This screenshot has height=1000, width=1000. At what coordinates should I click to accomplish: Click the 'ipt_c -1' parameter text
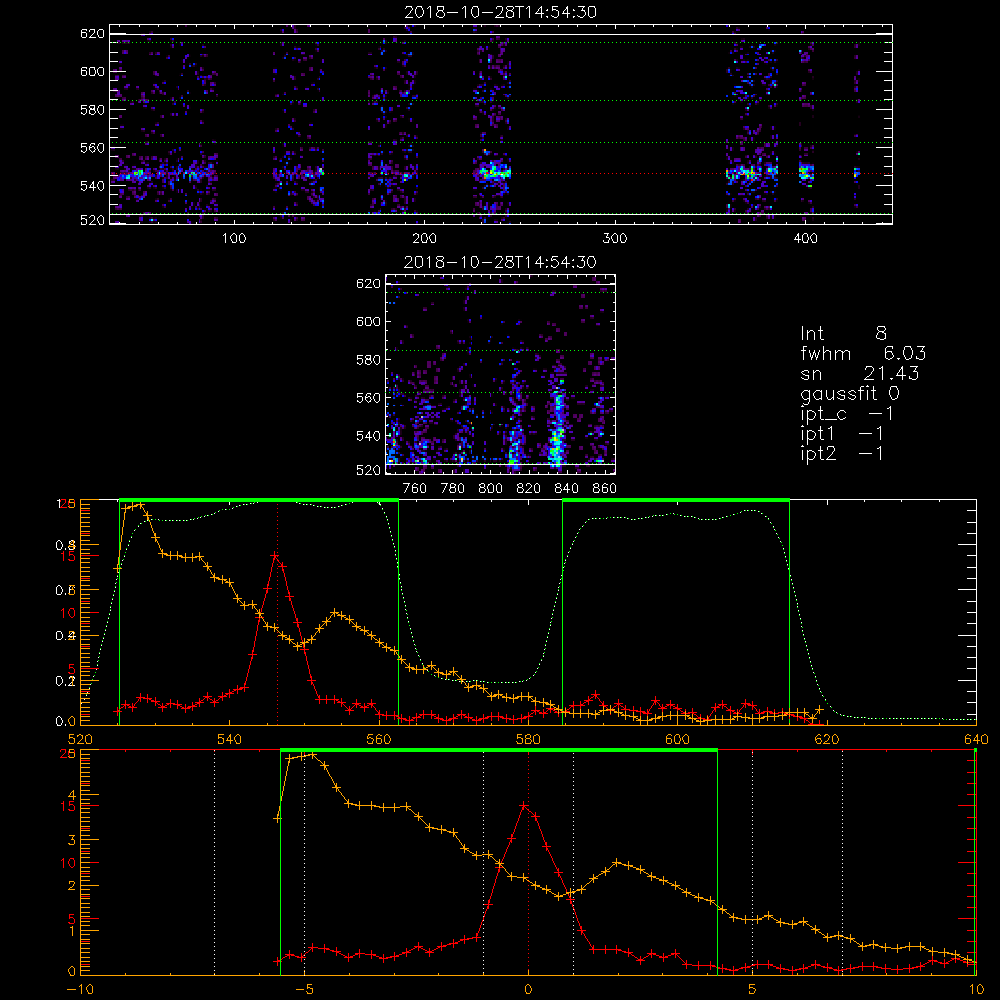pyautogui.click(x=847, y=415)
